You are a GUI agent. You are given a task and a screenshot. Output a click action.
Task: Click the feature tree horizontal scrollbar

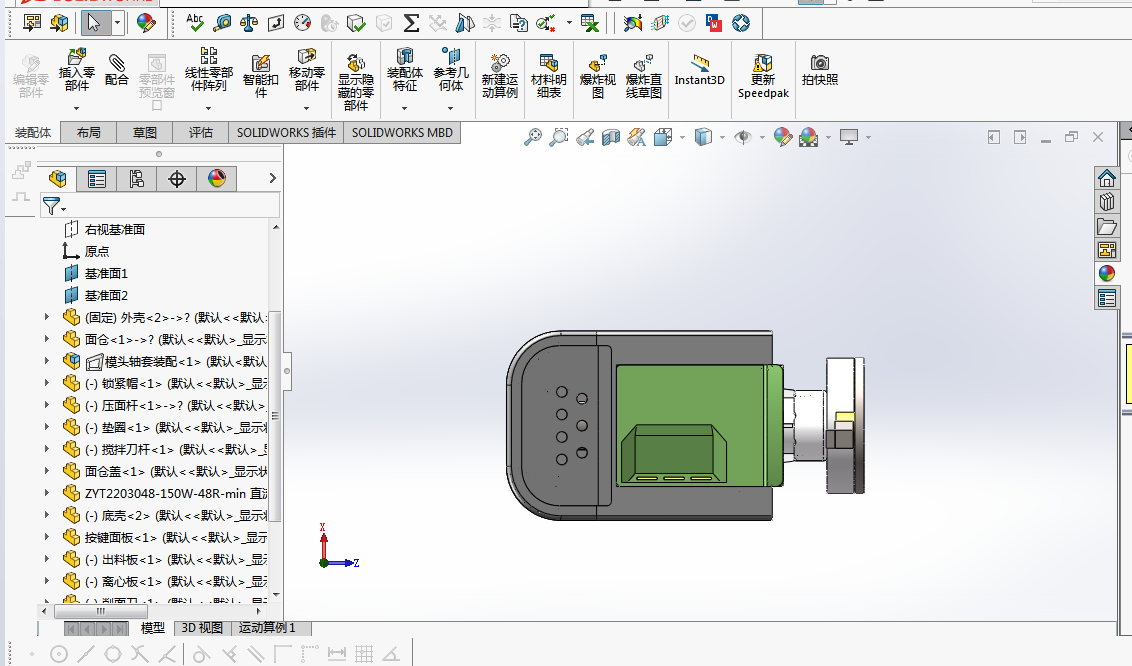101,611
